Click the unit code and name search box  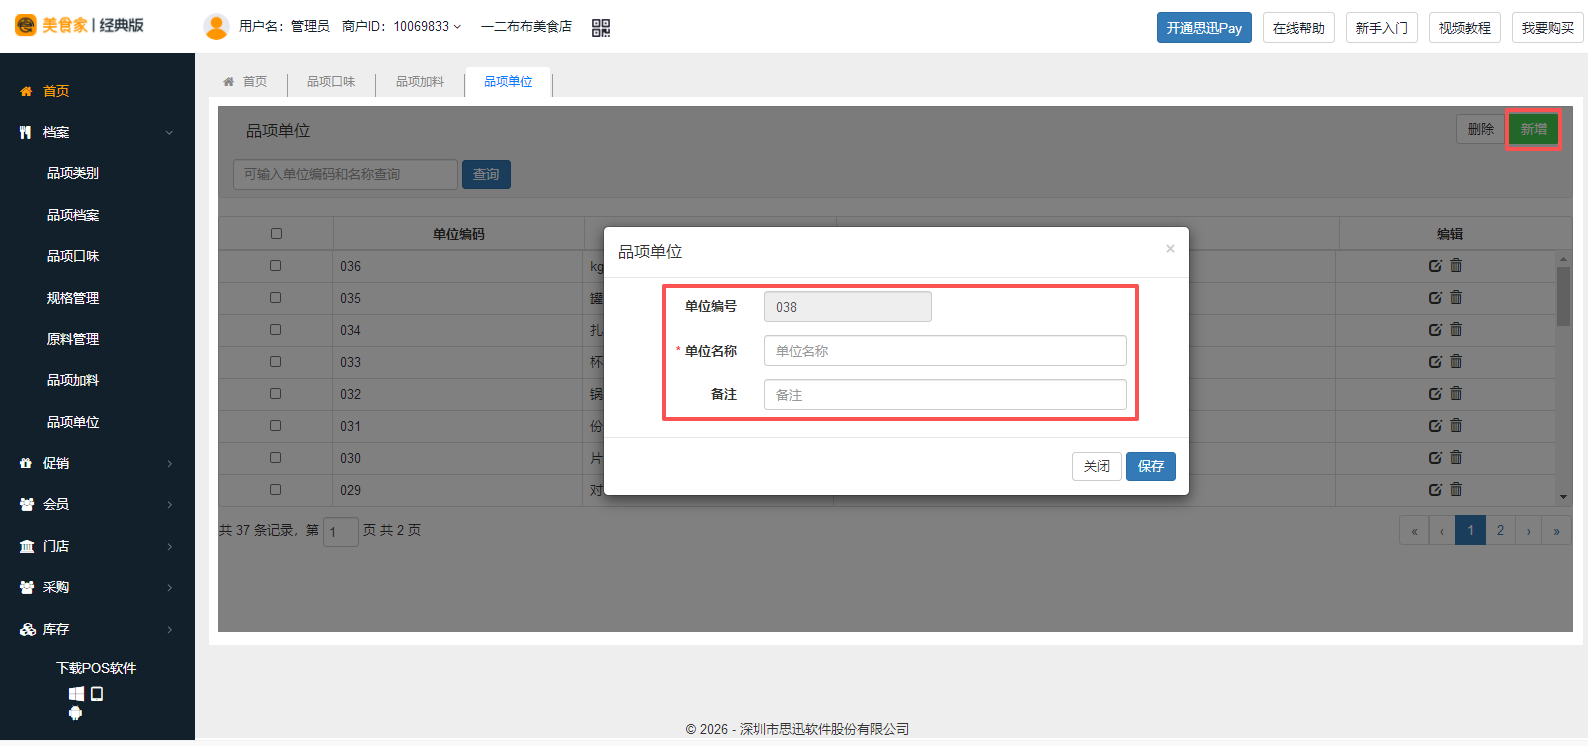pyautogui.click(x=345, y=175)
